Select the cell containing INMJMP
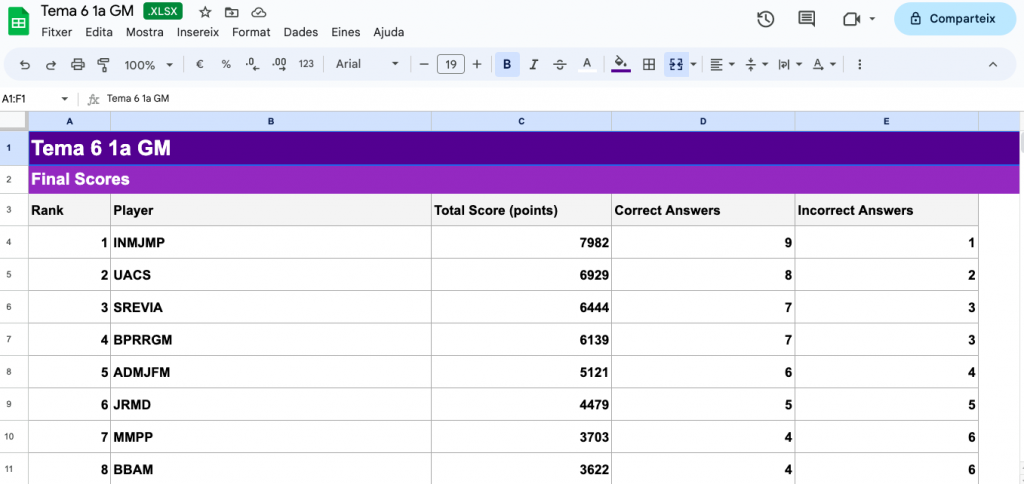 coord(270,242)
